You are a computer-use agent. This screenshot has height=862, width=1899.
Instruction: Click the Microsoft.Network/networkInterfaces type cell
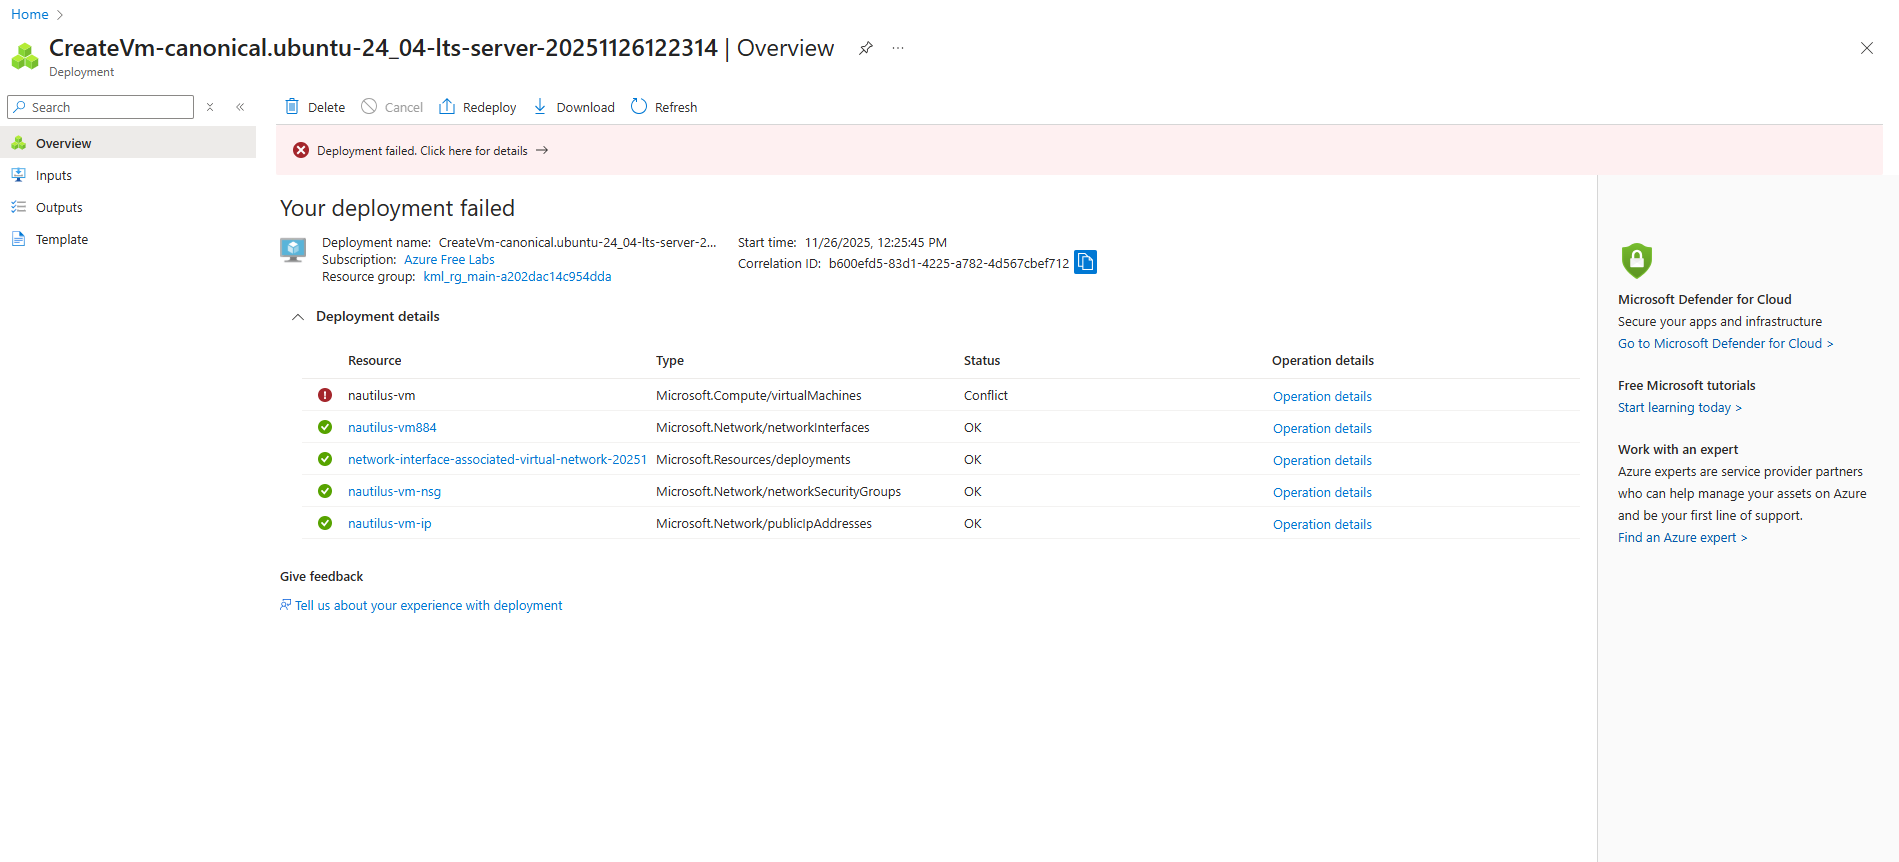[763, 428]
